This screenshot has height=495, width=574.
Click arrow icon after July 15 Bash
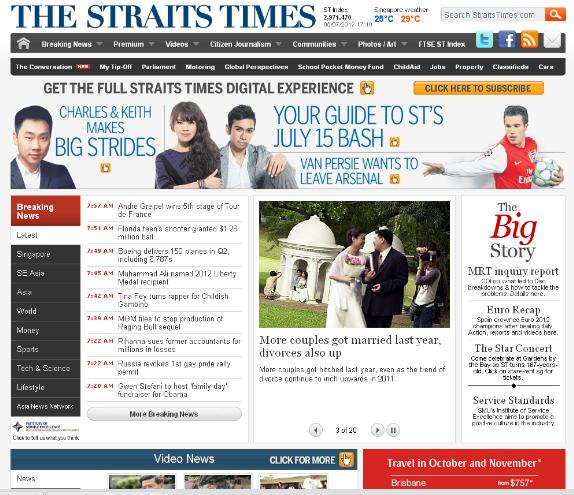[x=394, y=142]
